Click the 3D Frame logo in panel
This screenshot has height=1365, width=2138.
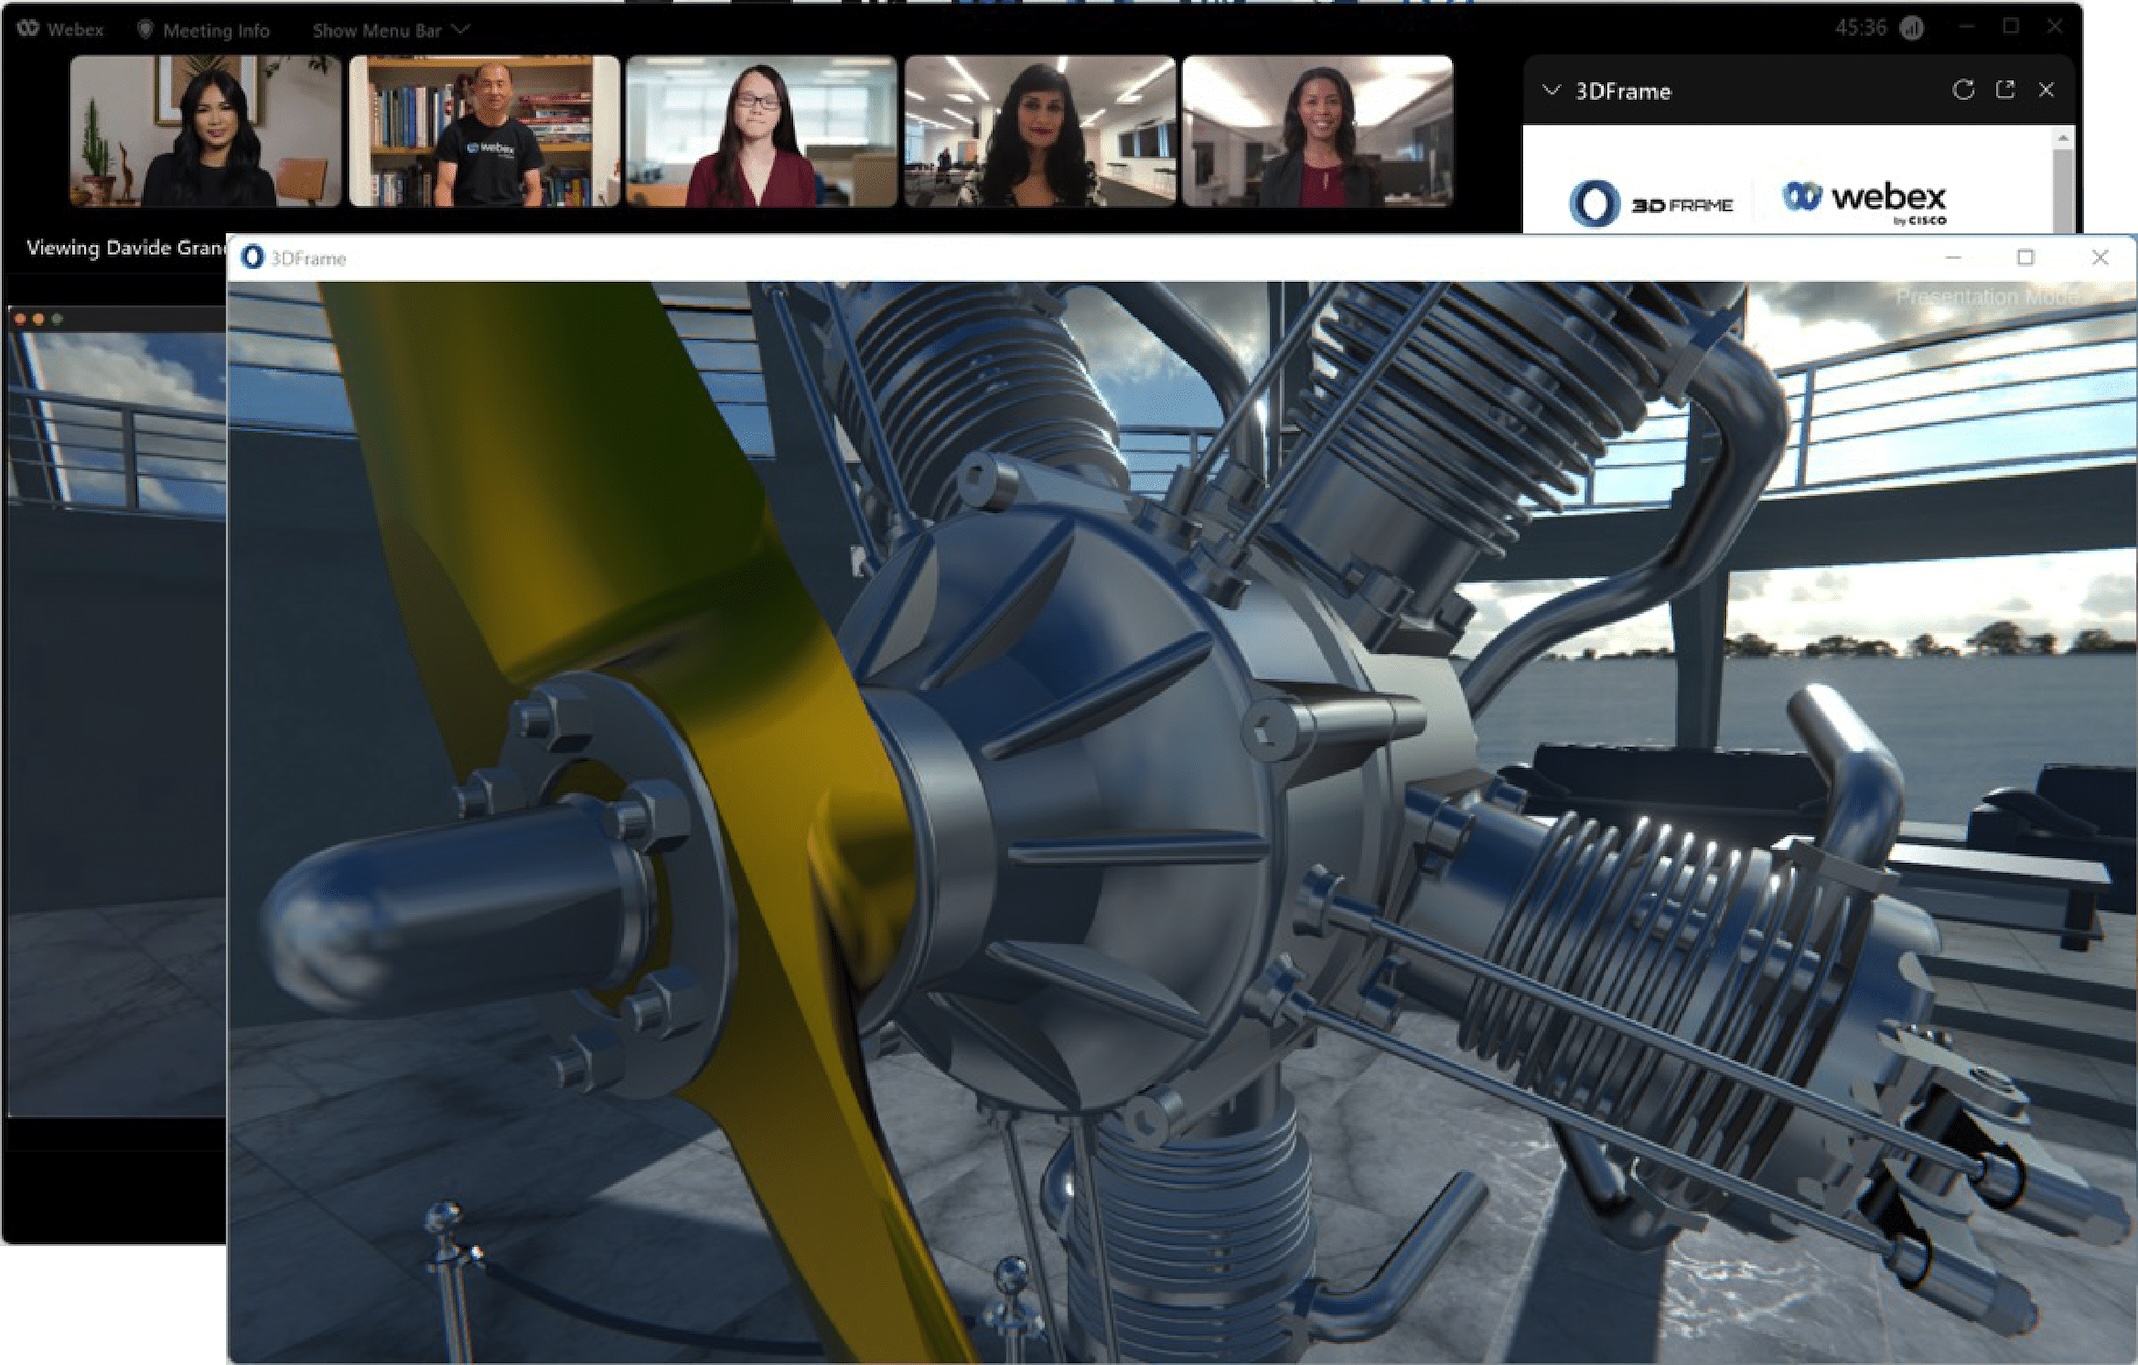click(1649, 203)
